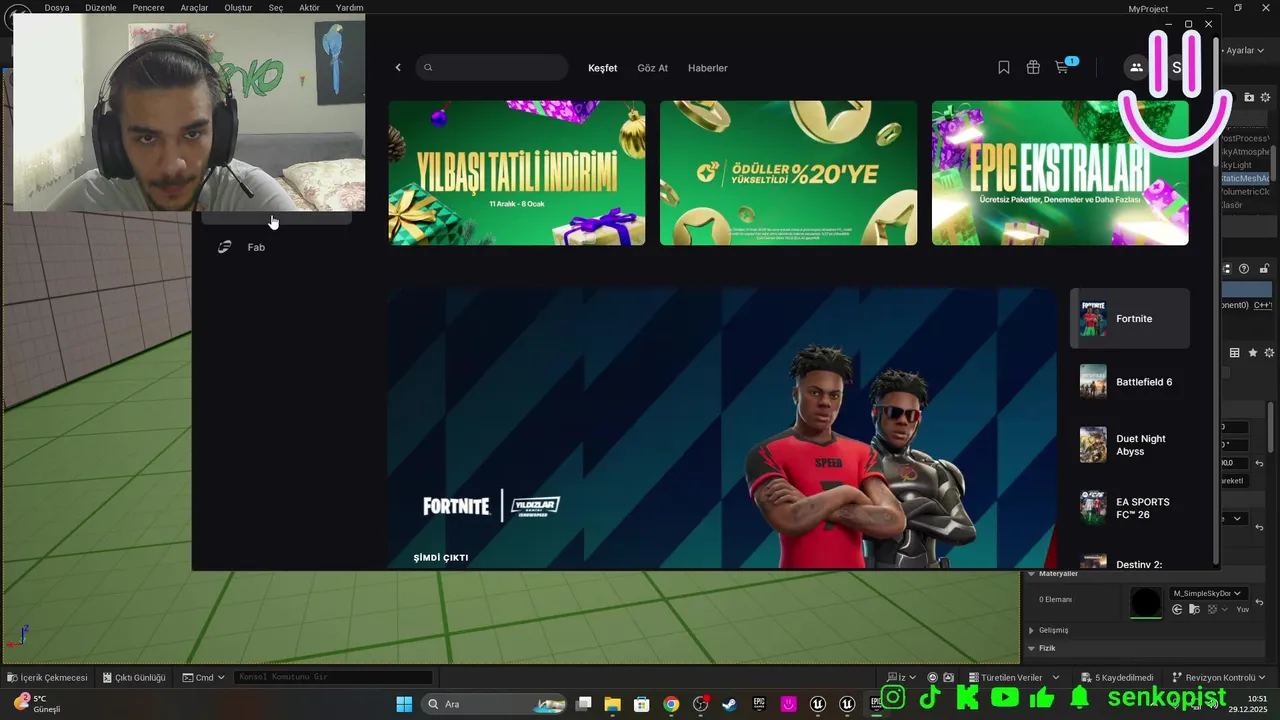Open the Ayarlar settings dropdown
This screenshot has width=1280, height=720.
point(1246,51)
